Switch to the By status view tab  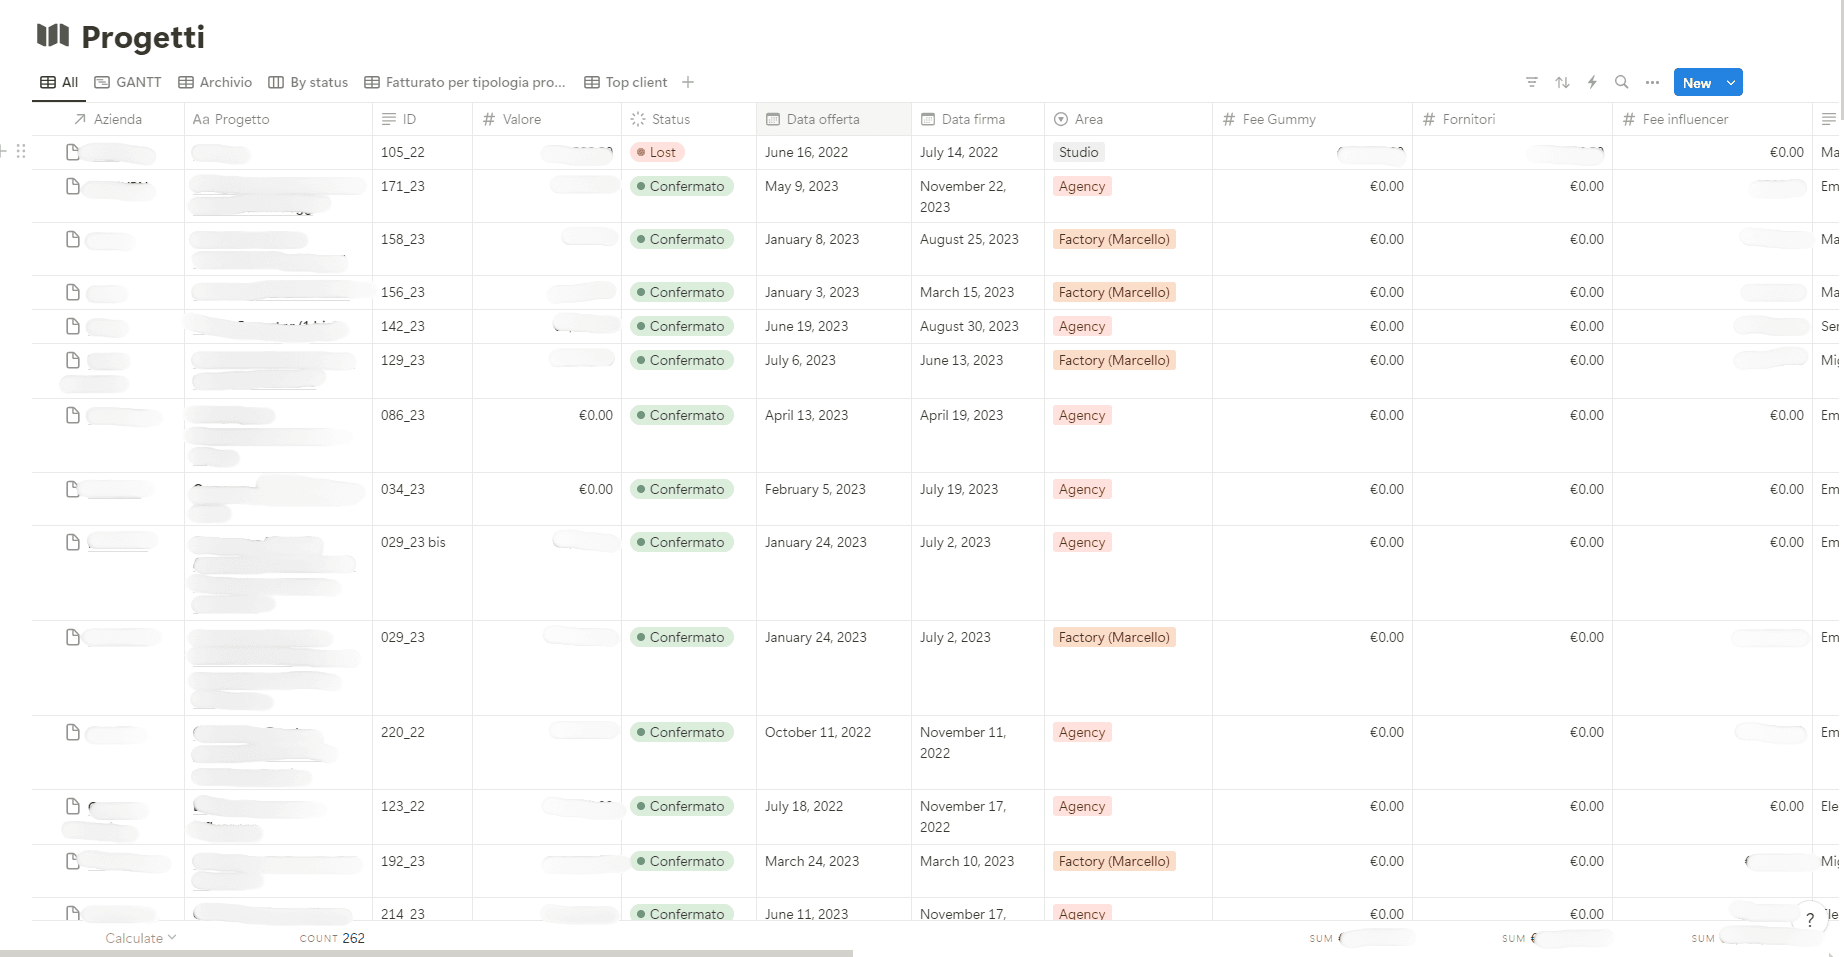click(308, 82)
